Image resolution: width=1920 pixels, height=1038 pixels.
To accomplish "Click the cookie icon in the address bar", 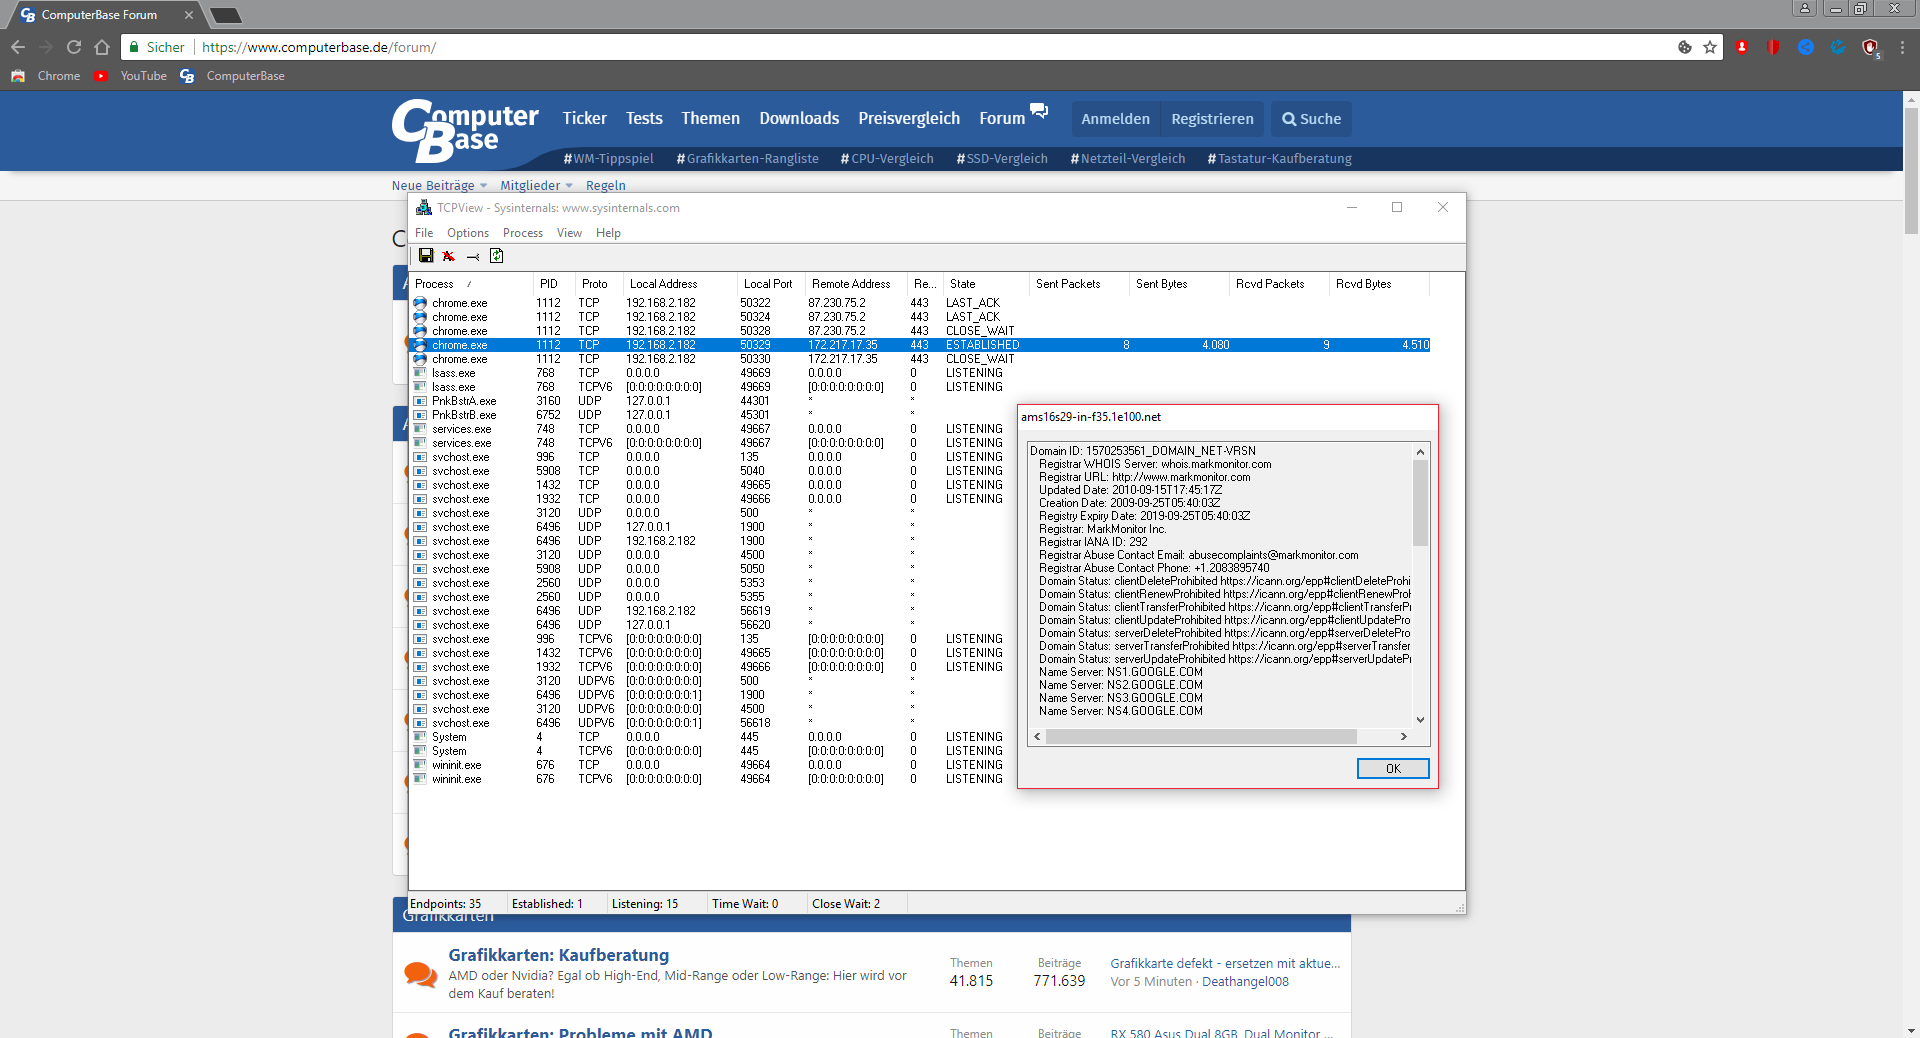I will tap(1685, 47).
